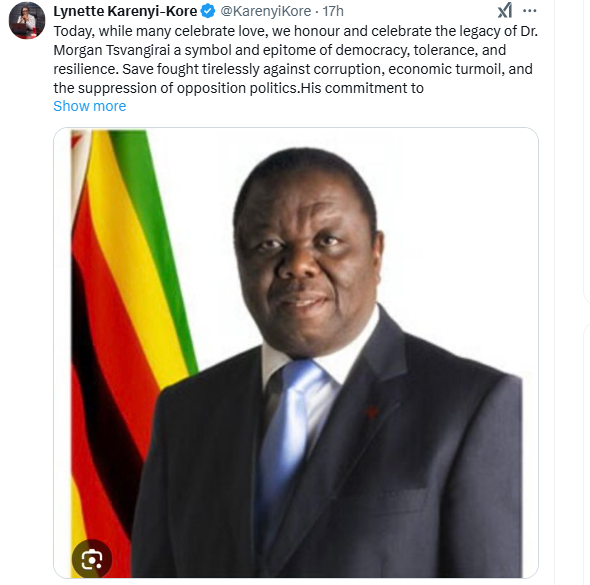Expand the tweet with Show more
Screen dimensions: 590x585
tap(90, 106)
